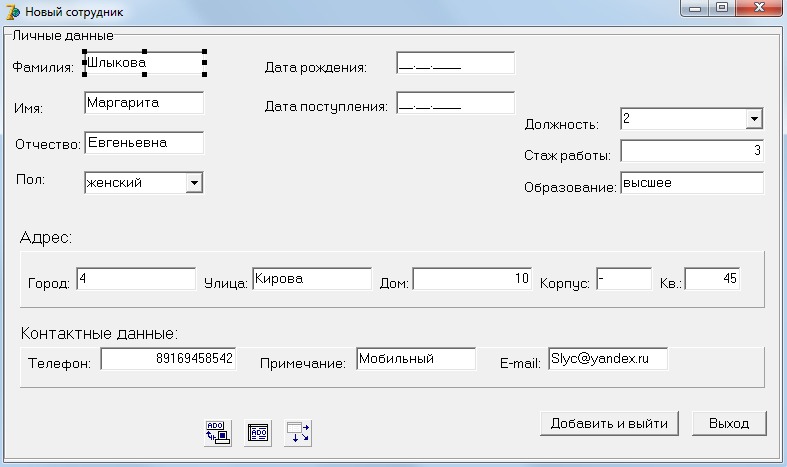Click the ADOConnection component icon
Screen dimensions: 787x467
pos(218,433)
